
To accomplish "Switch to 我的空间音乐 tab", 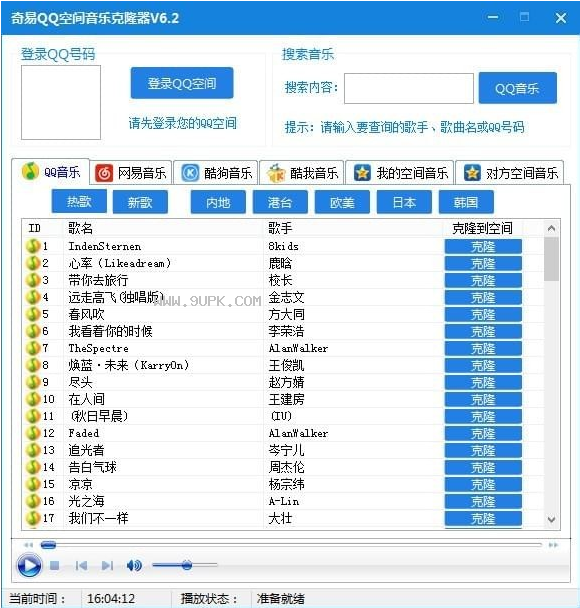I will point(400,173).
